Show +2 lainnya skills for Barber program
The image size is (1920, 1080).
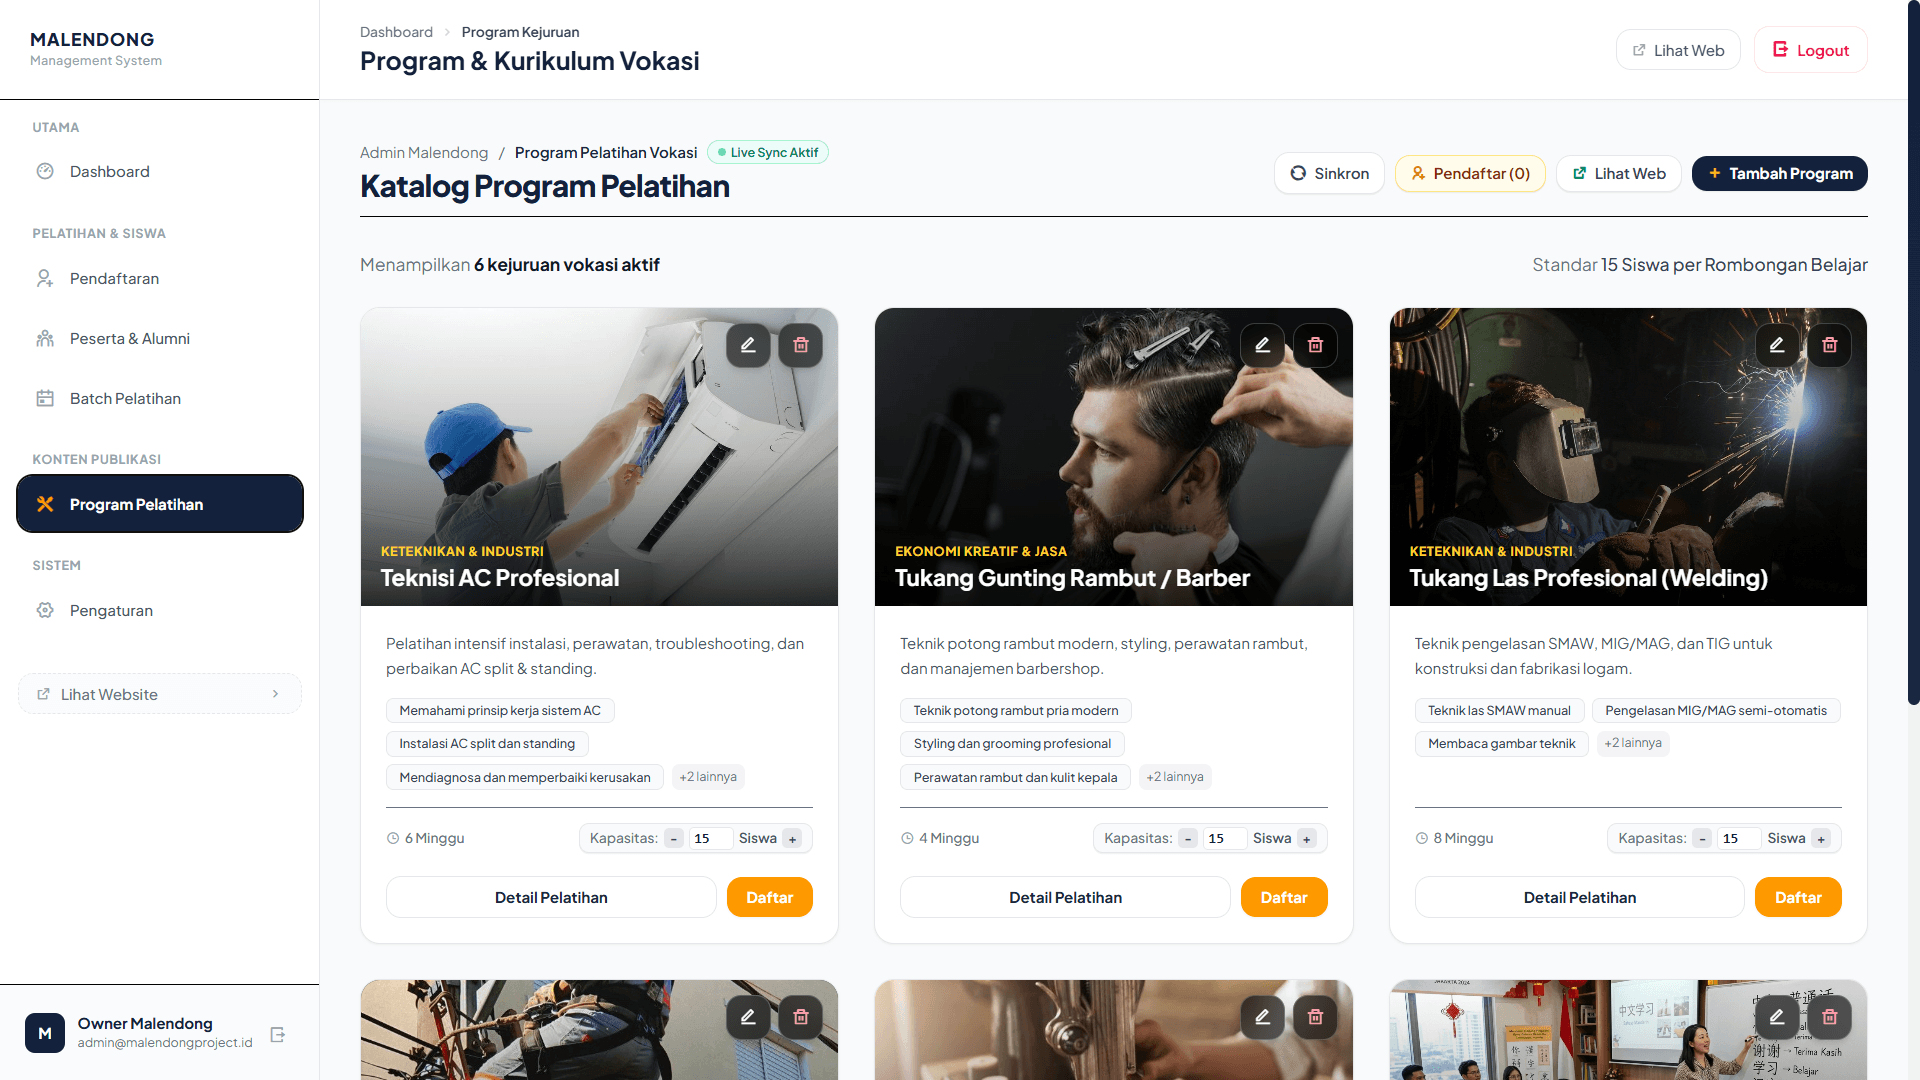(x=1175, y=777)
